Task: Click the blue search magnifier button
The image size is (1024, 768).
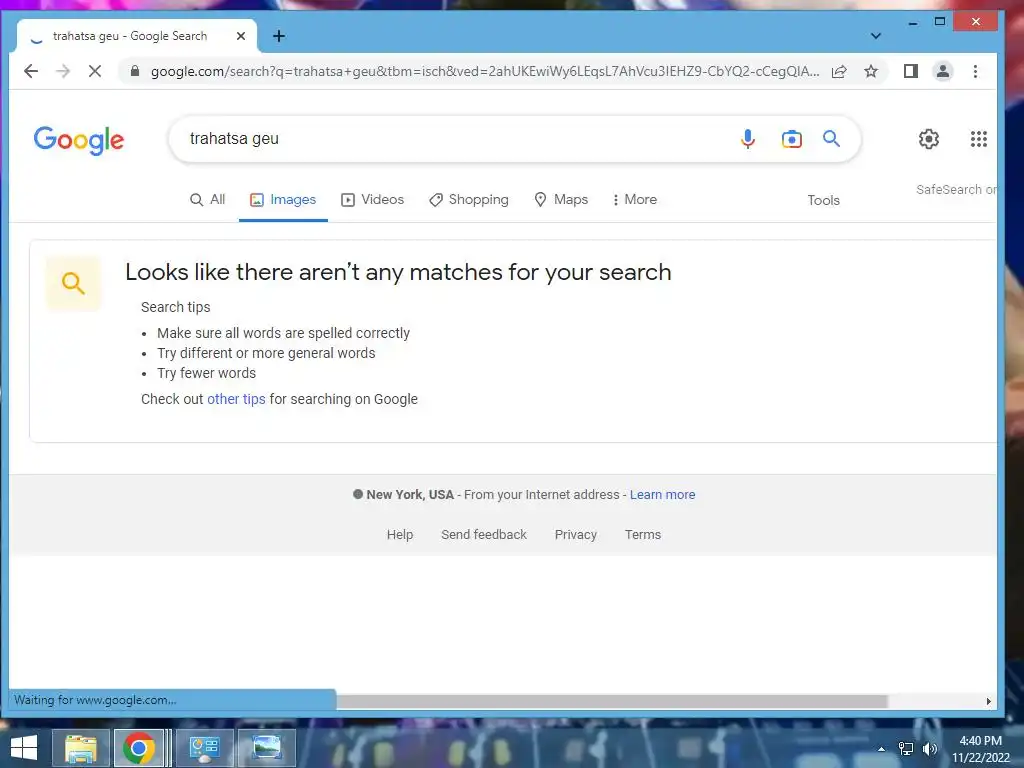Action: [831, 138]
